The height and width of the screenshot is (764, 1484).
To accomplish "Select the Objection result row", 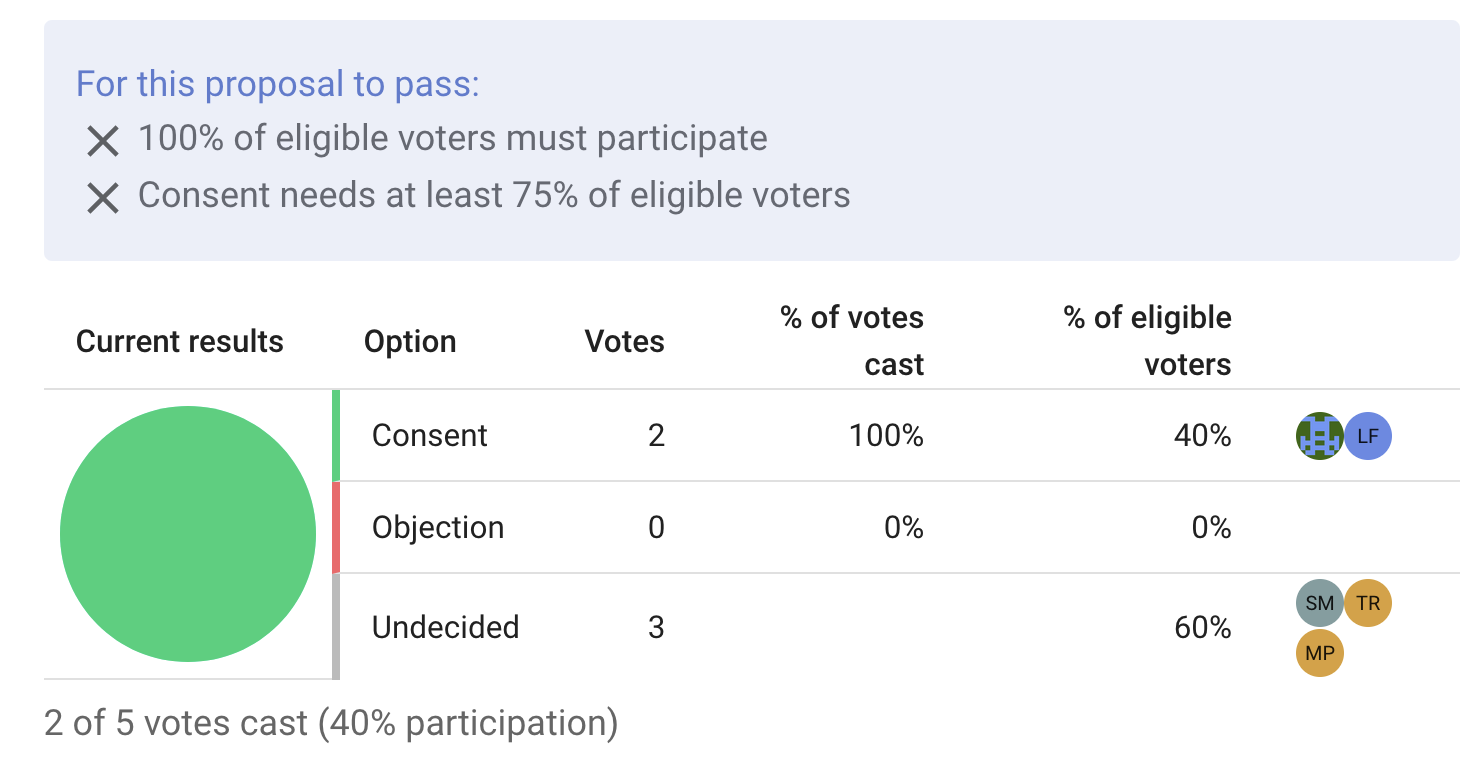I will point(438,527).
